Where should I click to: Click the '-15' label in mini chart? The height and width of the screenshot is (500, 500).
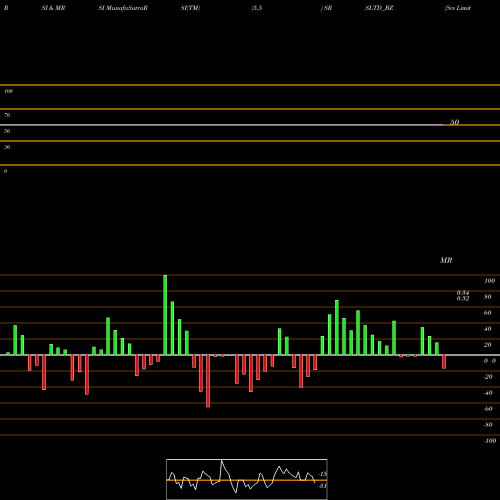point(323,474)
